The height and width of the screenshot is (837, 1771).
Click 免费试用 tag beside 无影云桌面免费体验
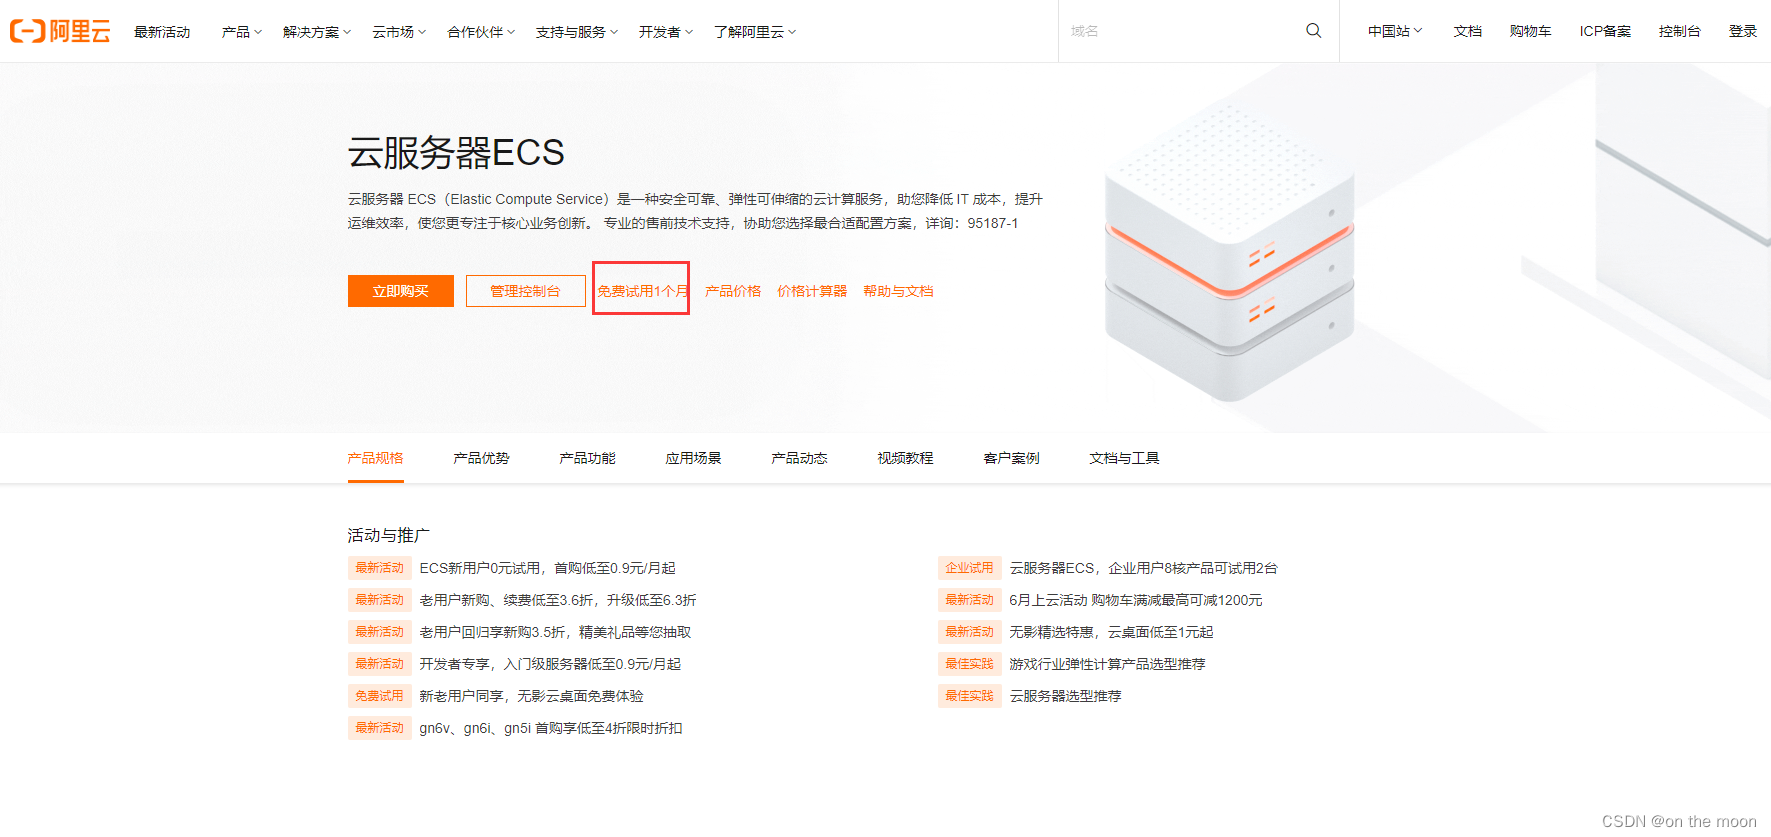point(380,696)
